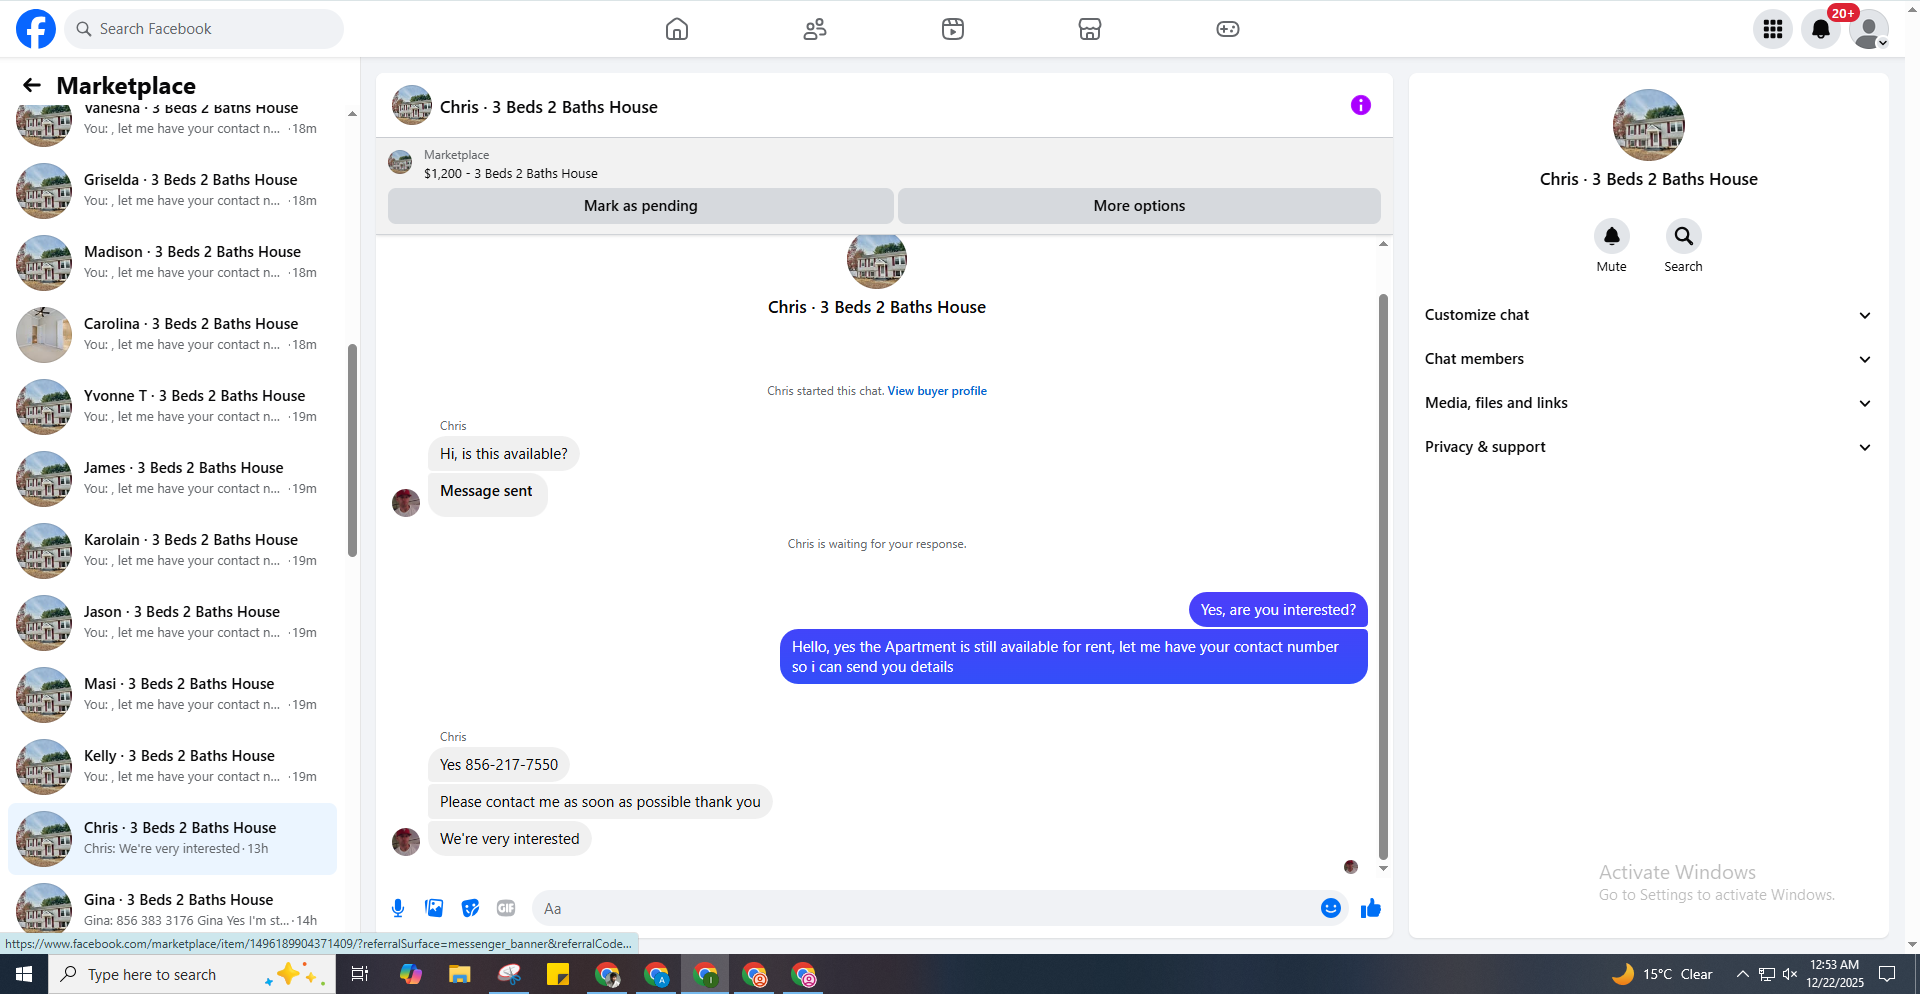Expand the Chat members section
Viewport: 1920px width, 994px height.
click(x=1648, y=359)
